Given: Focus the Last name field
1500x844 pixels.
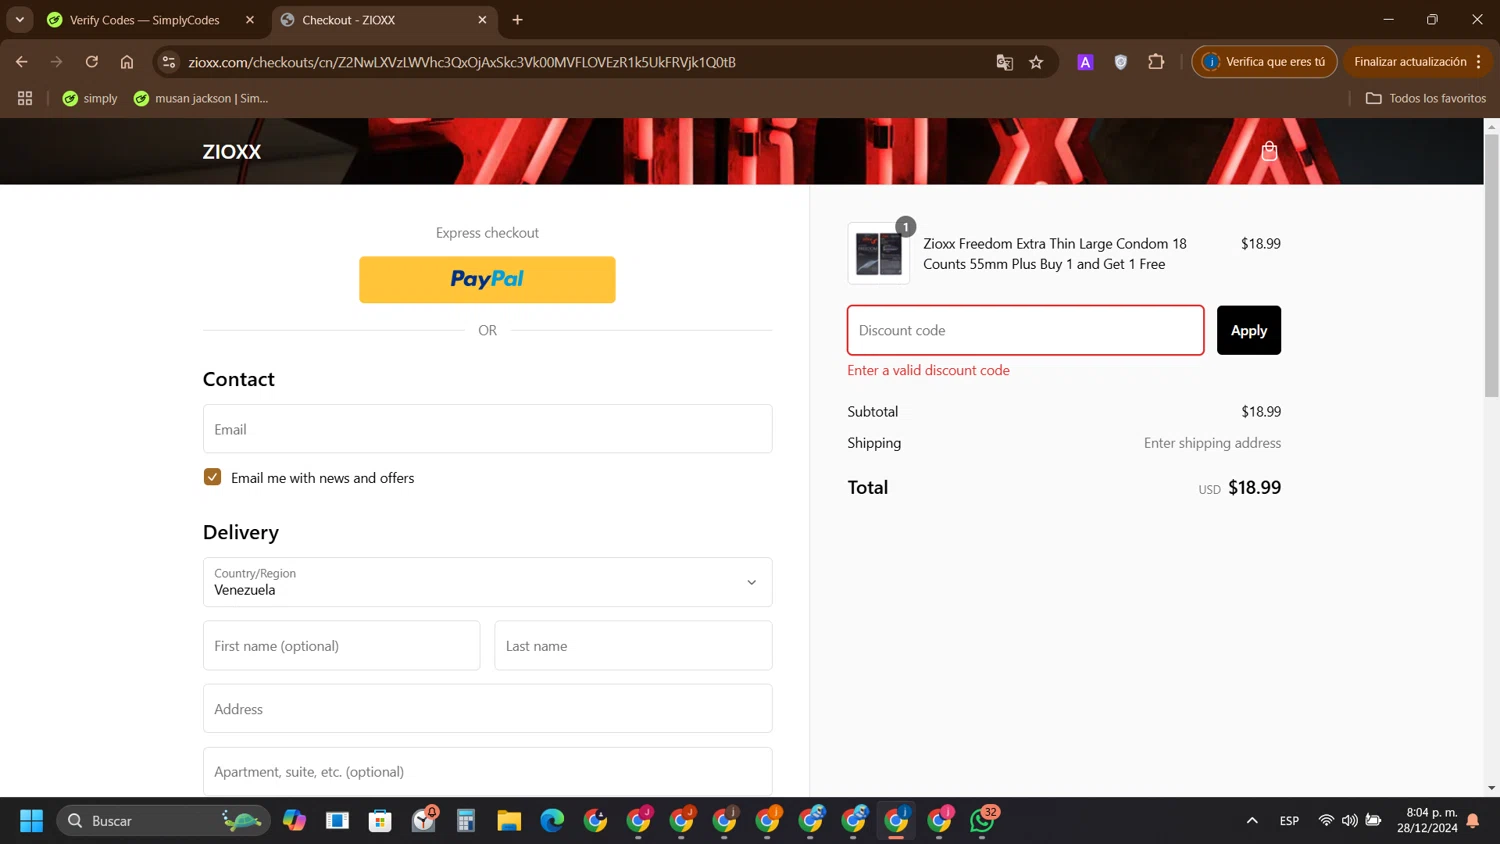Looking at the screenshot, I should pos(633,646).
